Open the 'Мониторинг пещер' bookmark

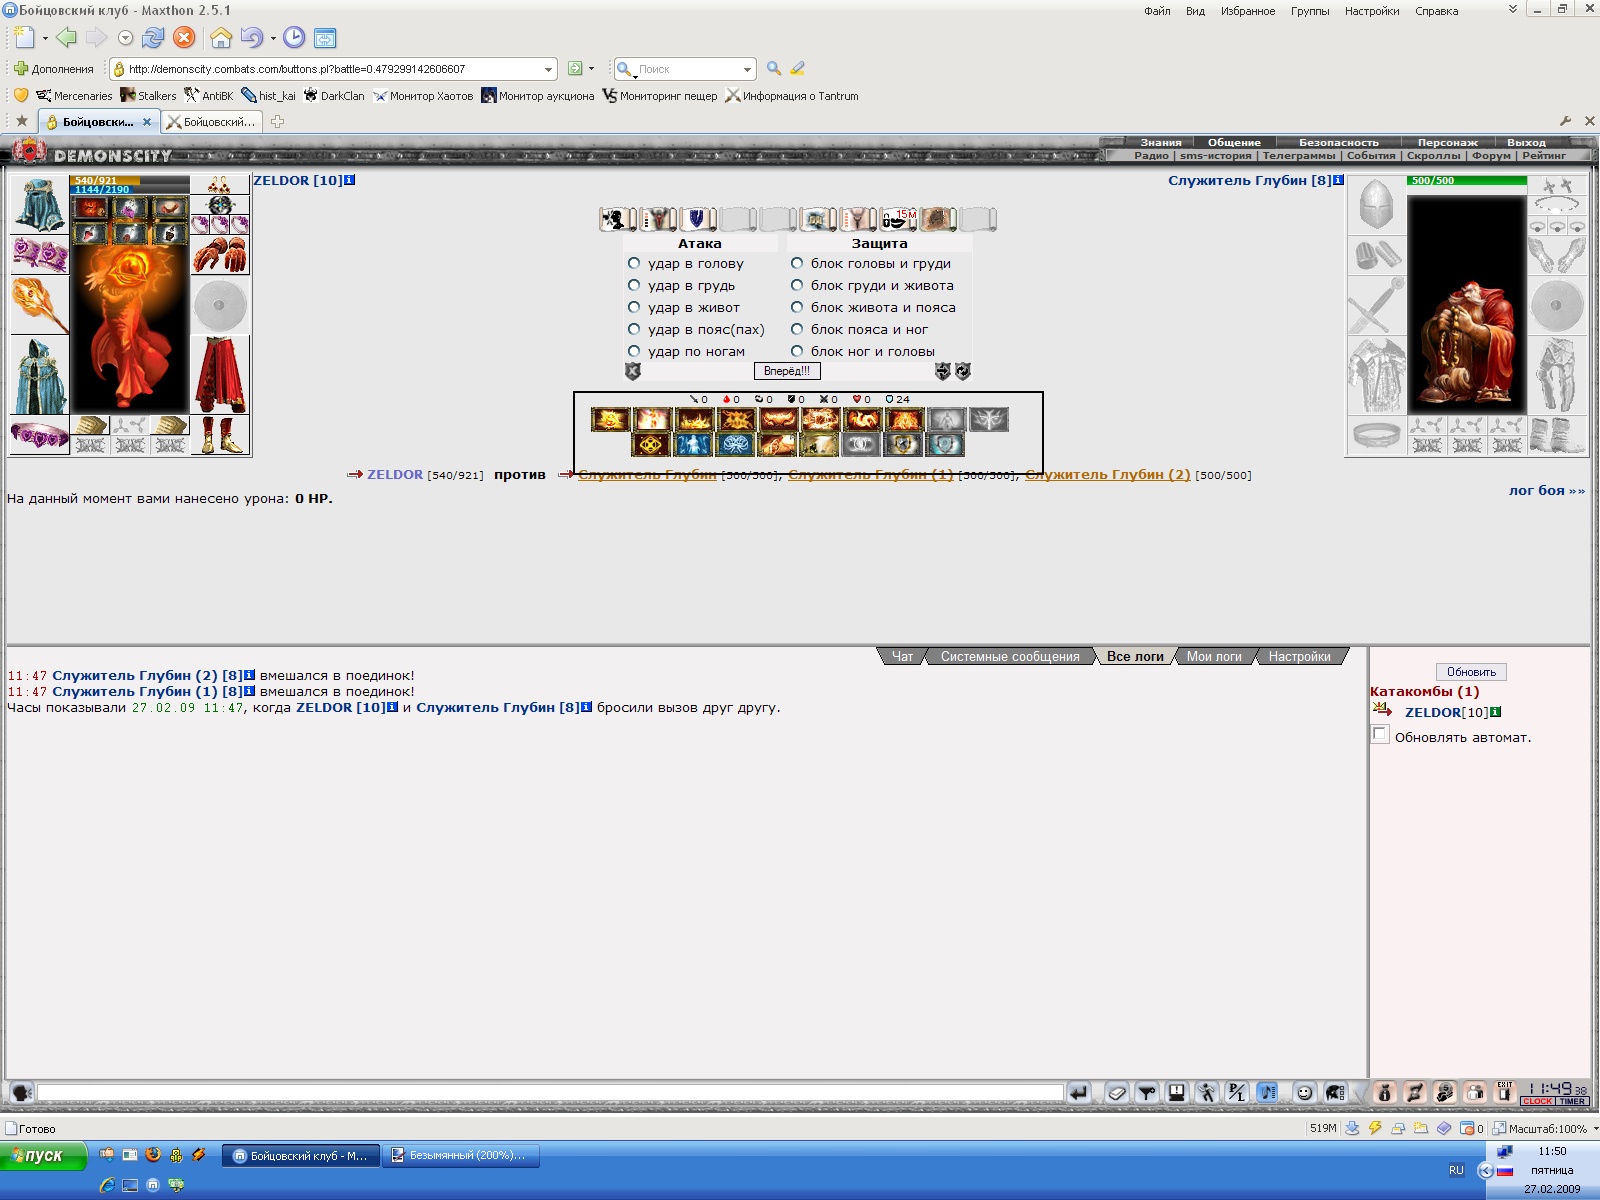tap(660, 96)
